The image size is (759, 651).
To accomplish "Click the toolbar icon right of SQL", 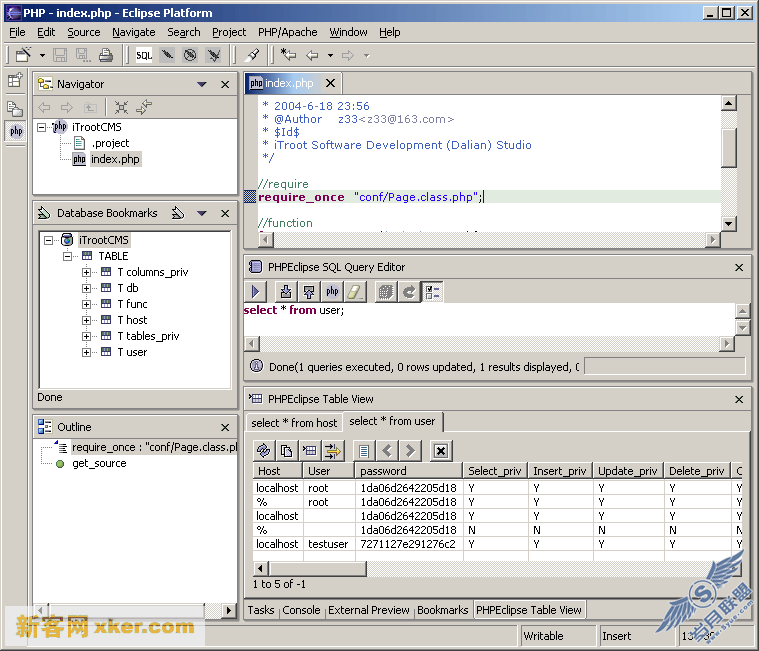I will coord(167,55).
